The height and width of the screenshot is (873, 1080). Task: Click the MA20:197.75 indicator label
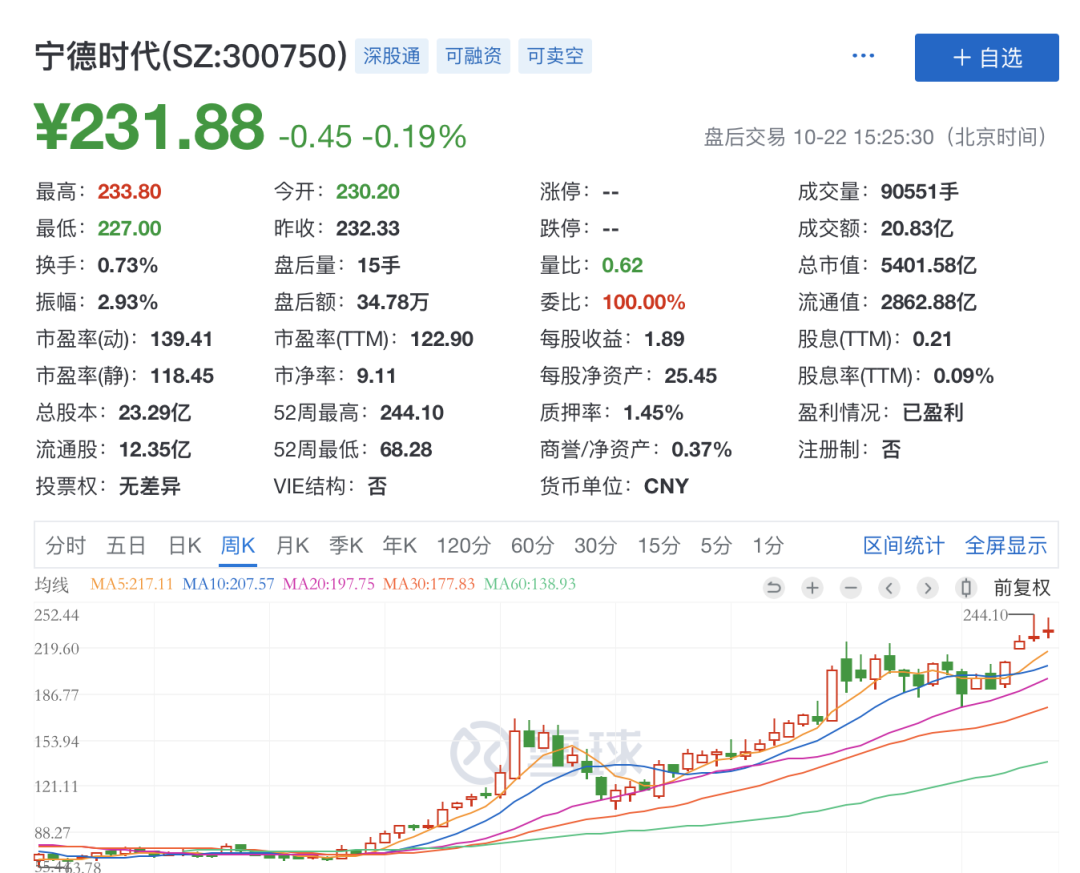coord(329,584)
